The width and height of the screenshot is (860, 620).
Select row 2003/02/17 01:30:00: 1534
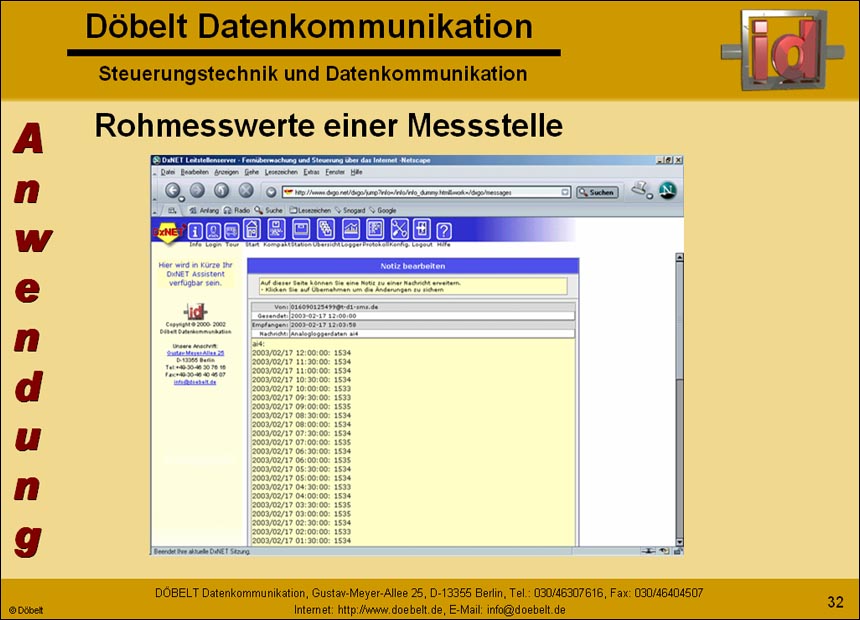pos(301,541)
